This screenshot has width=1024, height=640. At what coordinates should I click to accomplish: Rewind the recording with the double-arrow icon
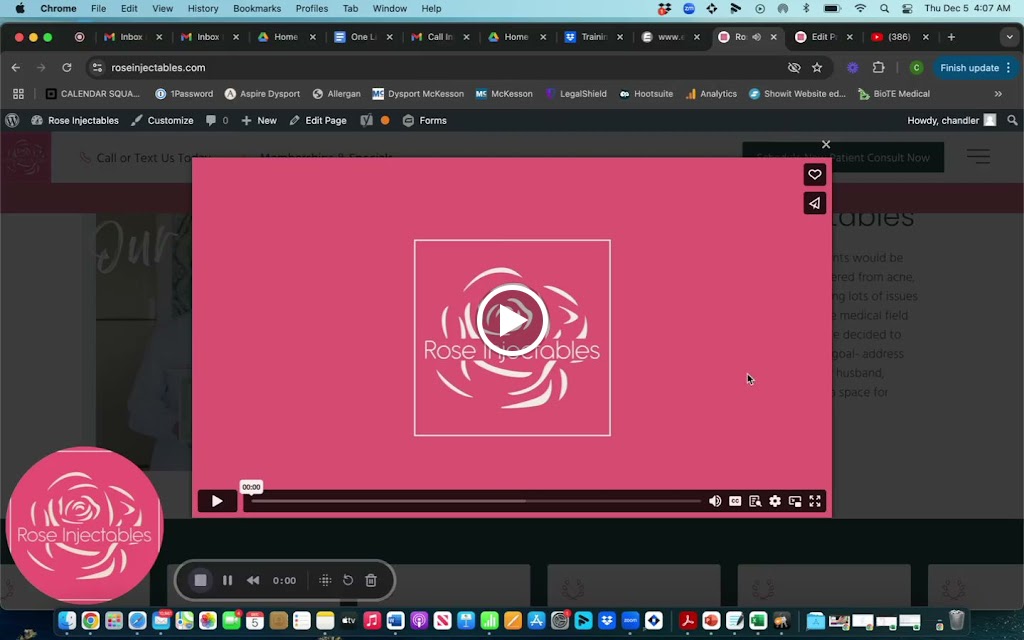click(x=253, y=580)
